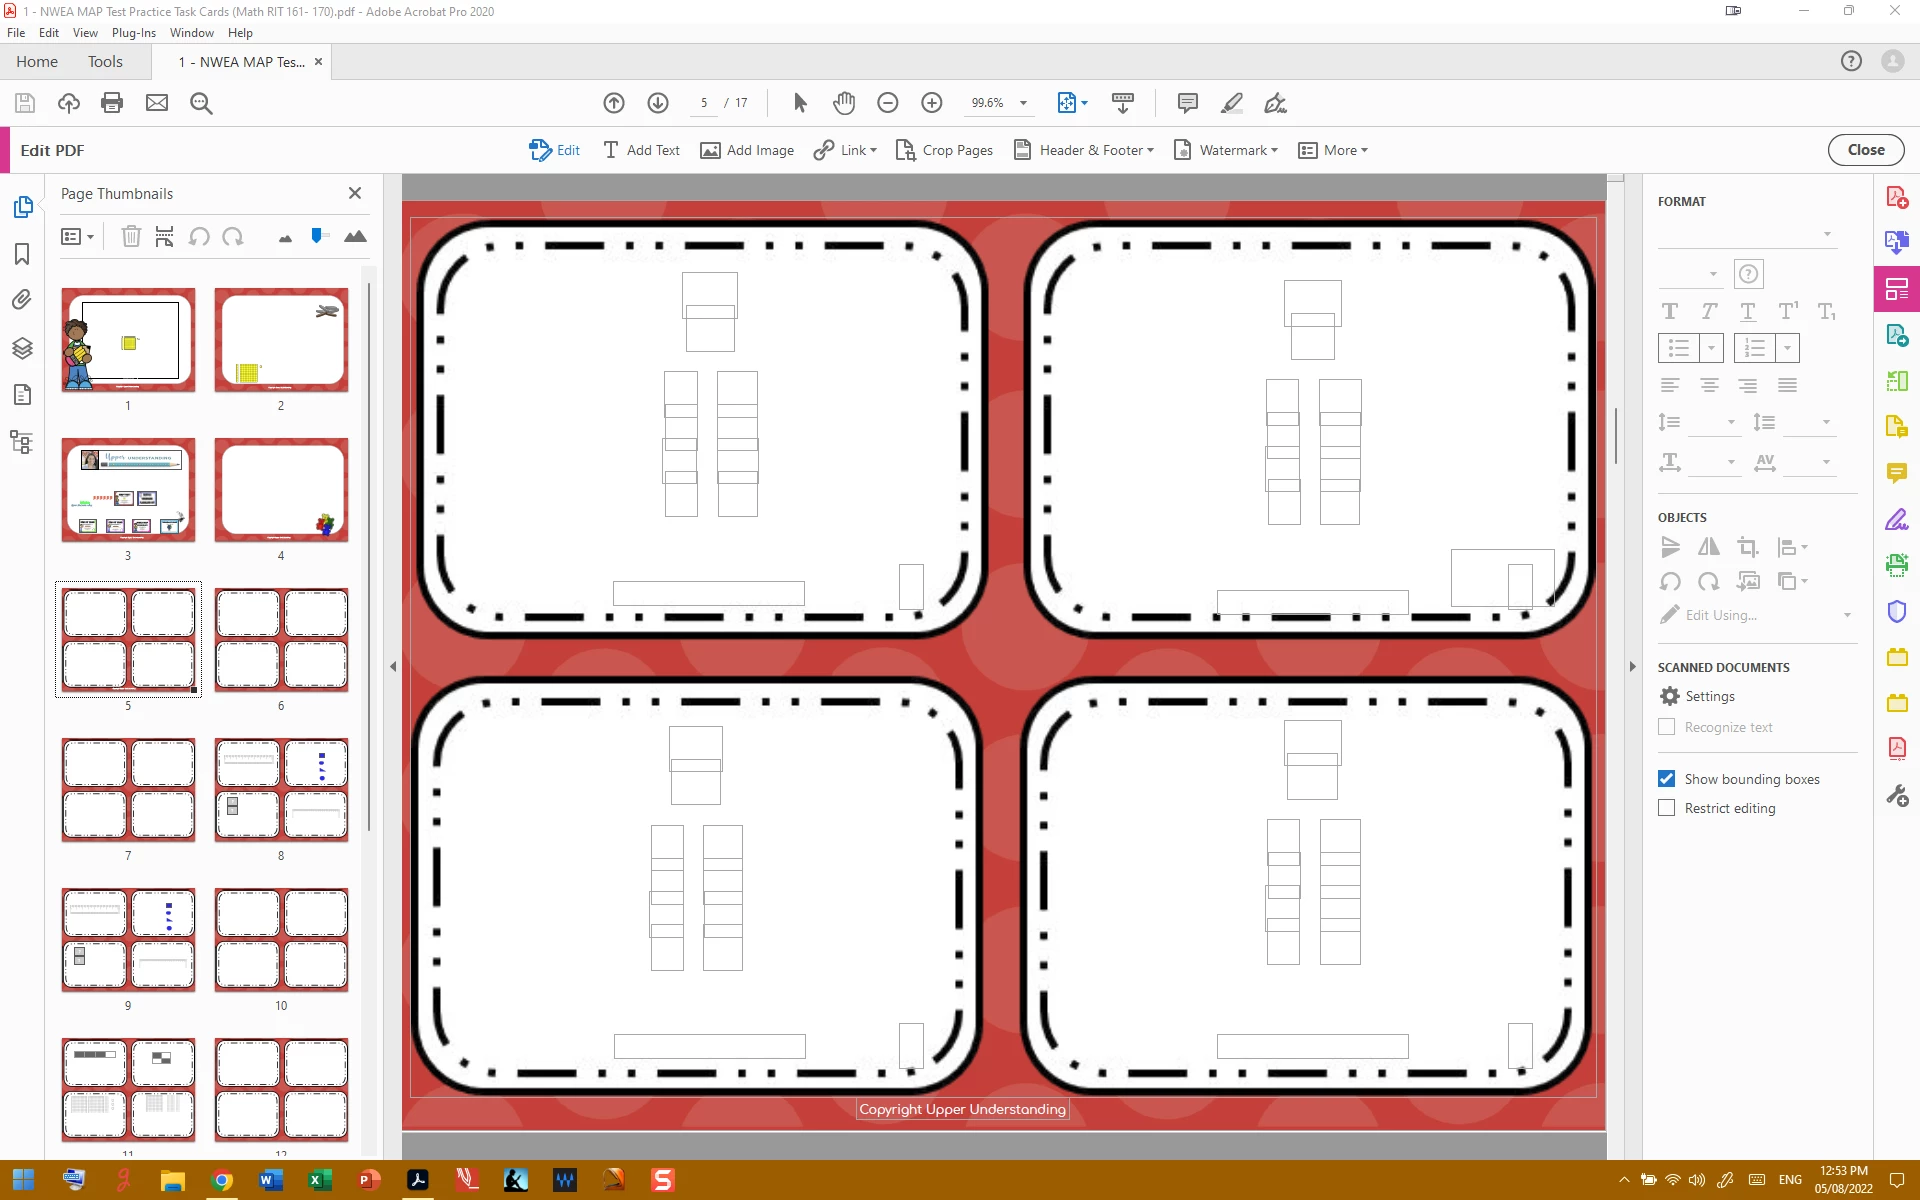Open the Plug-Ins menu
Viewport: 1920px width, 1200px height.
(133, 33)
